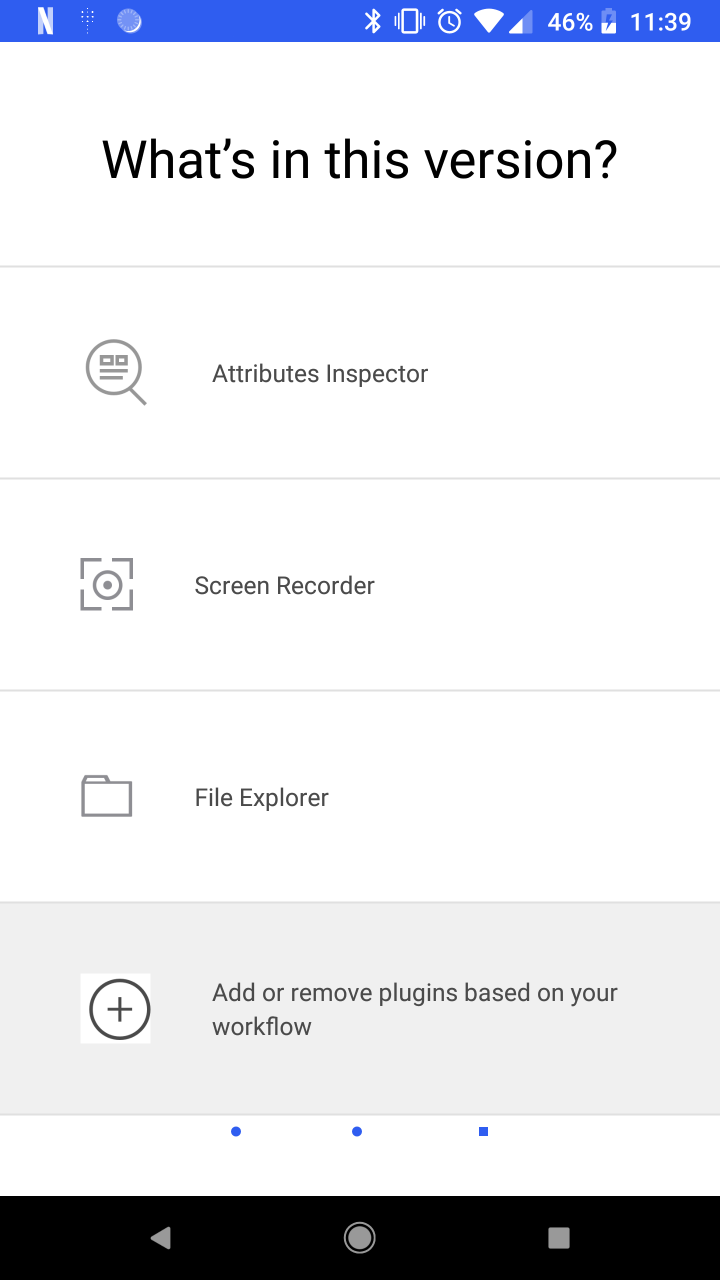Open the Screen Recorder capture icon

tap(106, 585)
